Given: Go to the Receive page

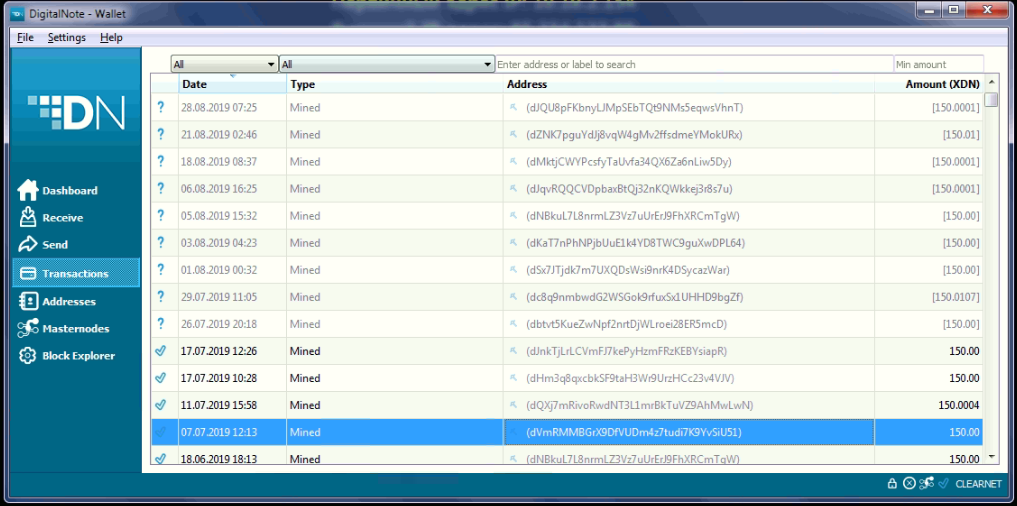Looking at the screenshot, I should [x=51, y=218].
